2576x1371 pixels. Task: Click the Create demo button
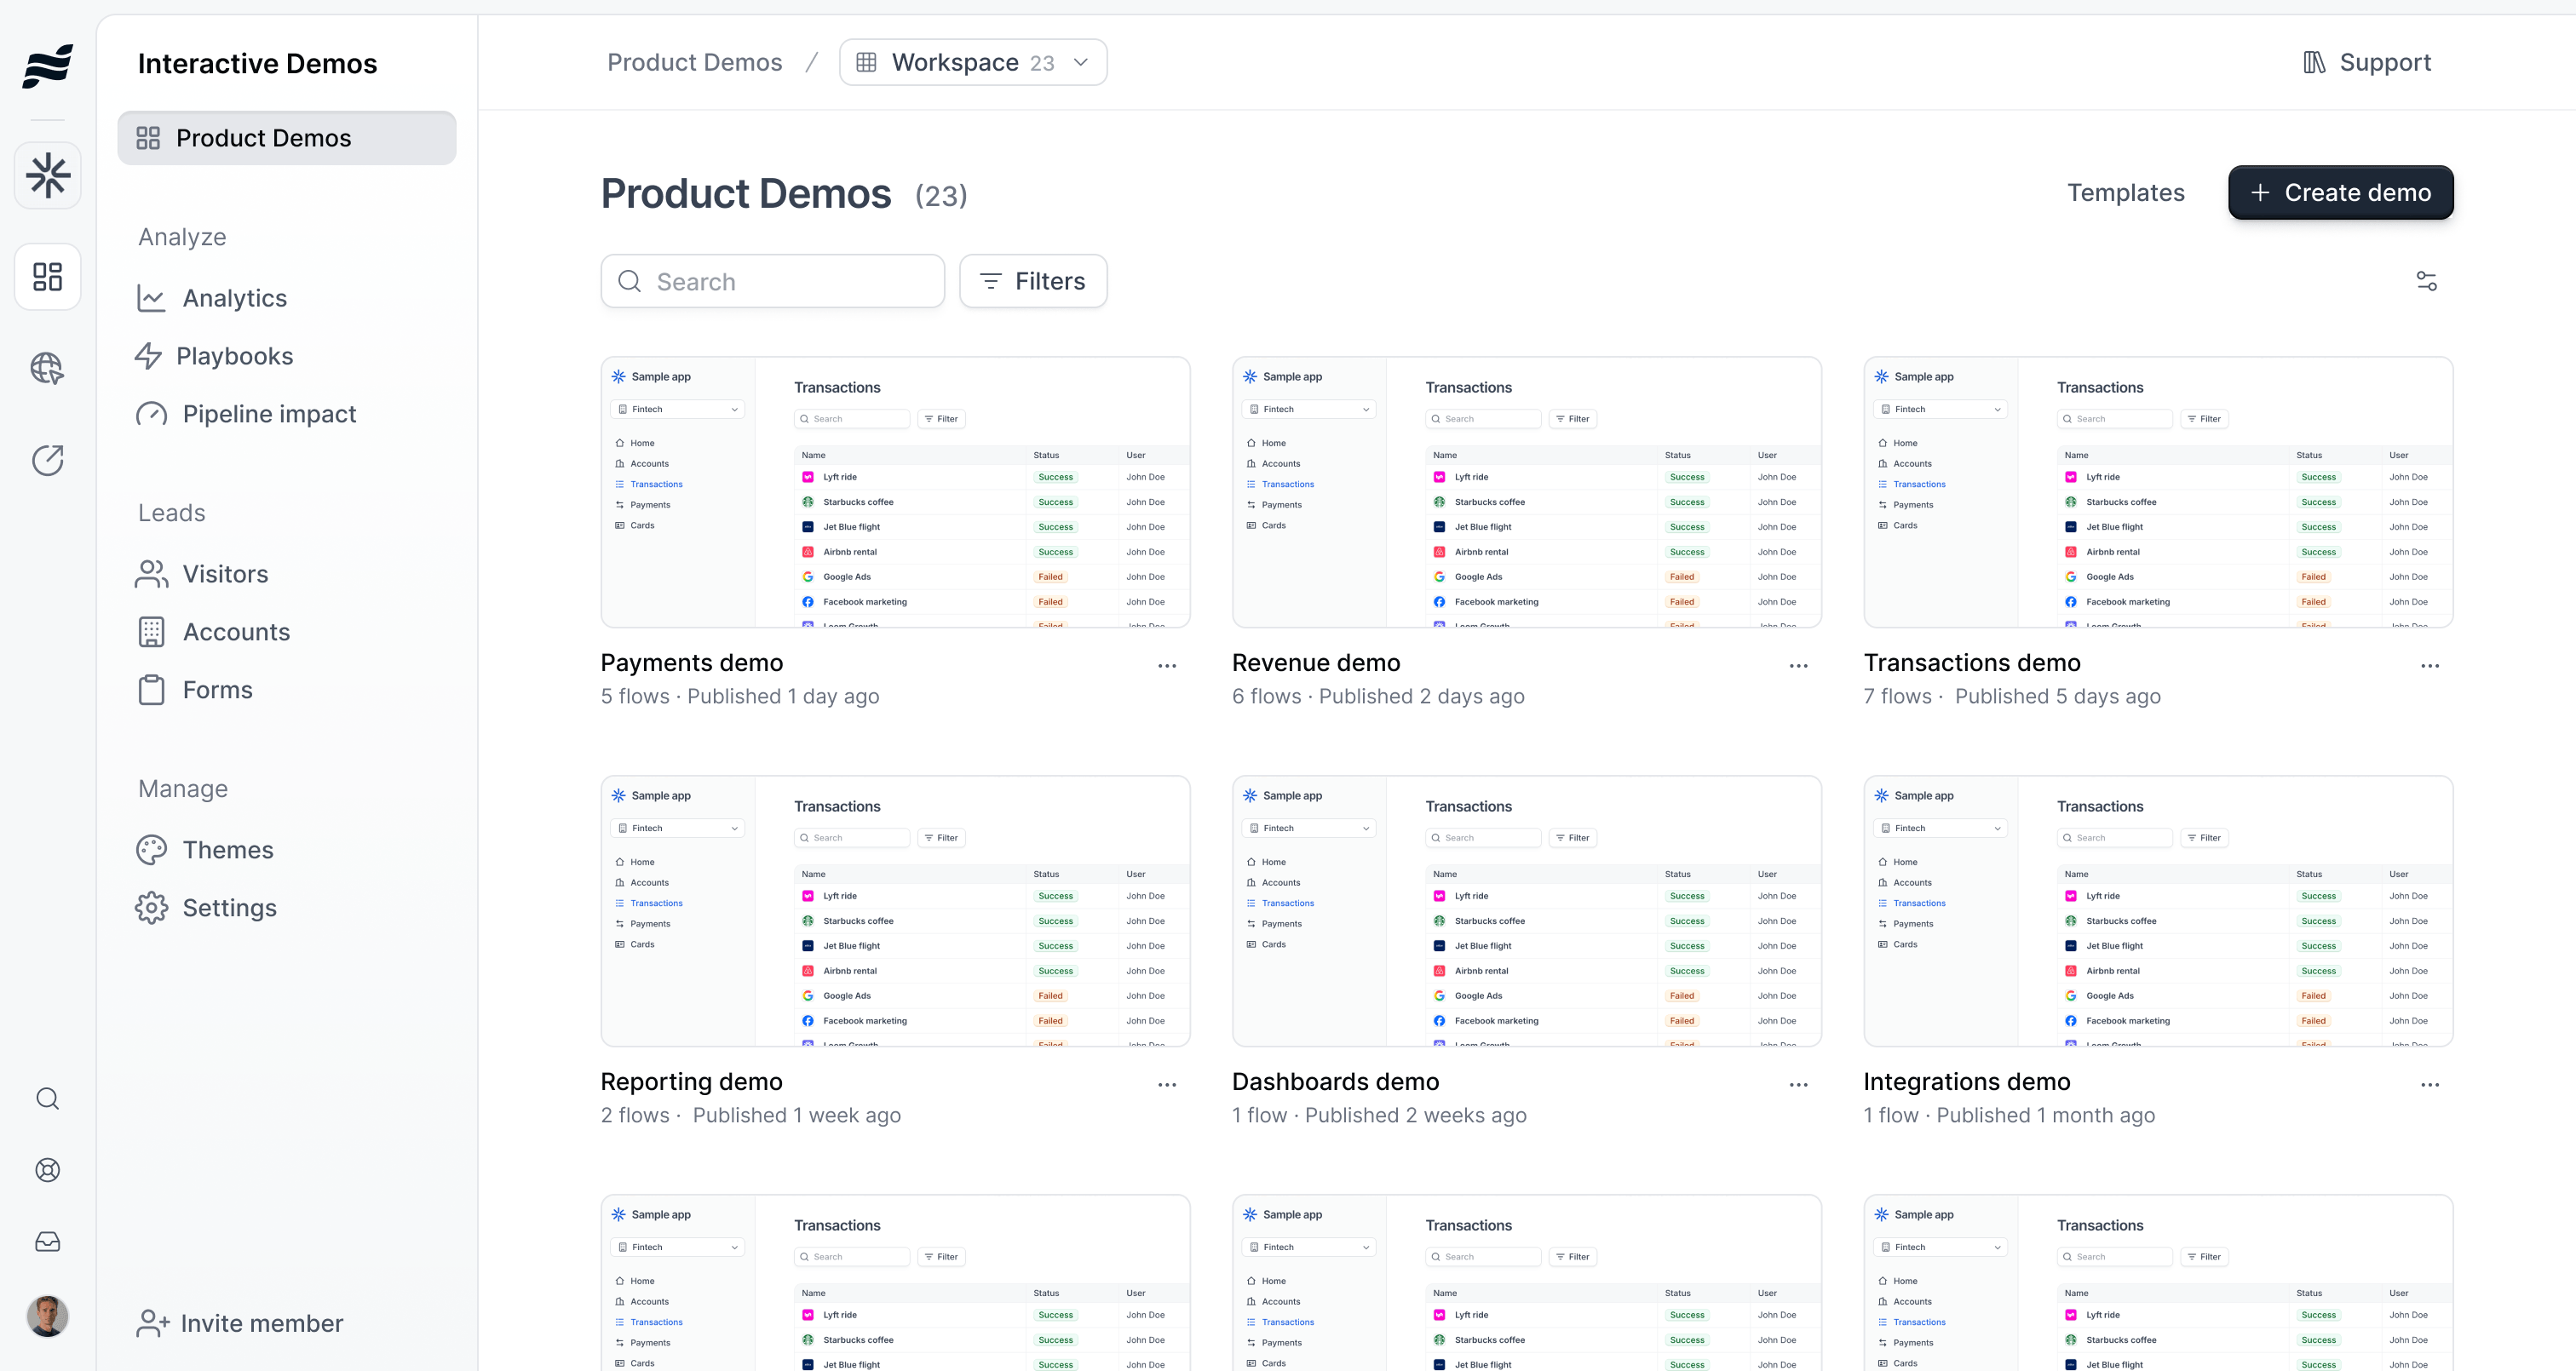point(2340,192)
